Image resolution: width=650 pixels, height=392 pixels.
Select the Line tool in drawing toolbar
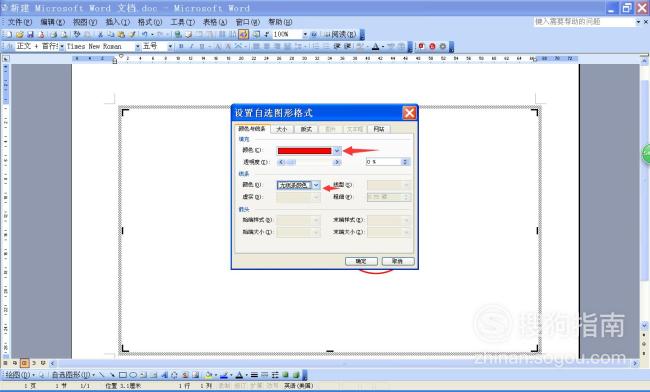[102, 375]
